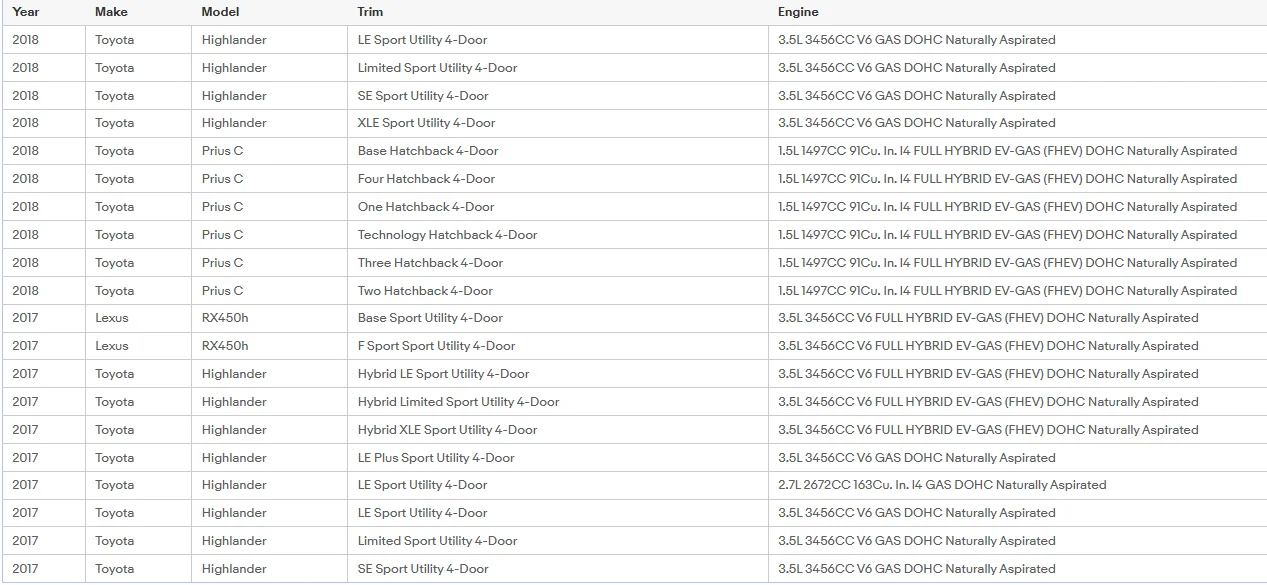
Task: Select 'Lexus' in the F Sport row
Action: tap(112, 346)
